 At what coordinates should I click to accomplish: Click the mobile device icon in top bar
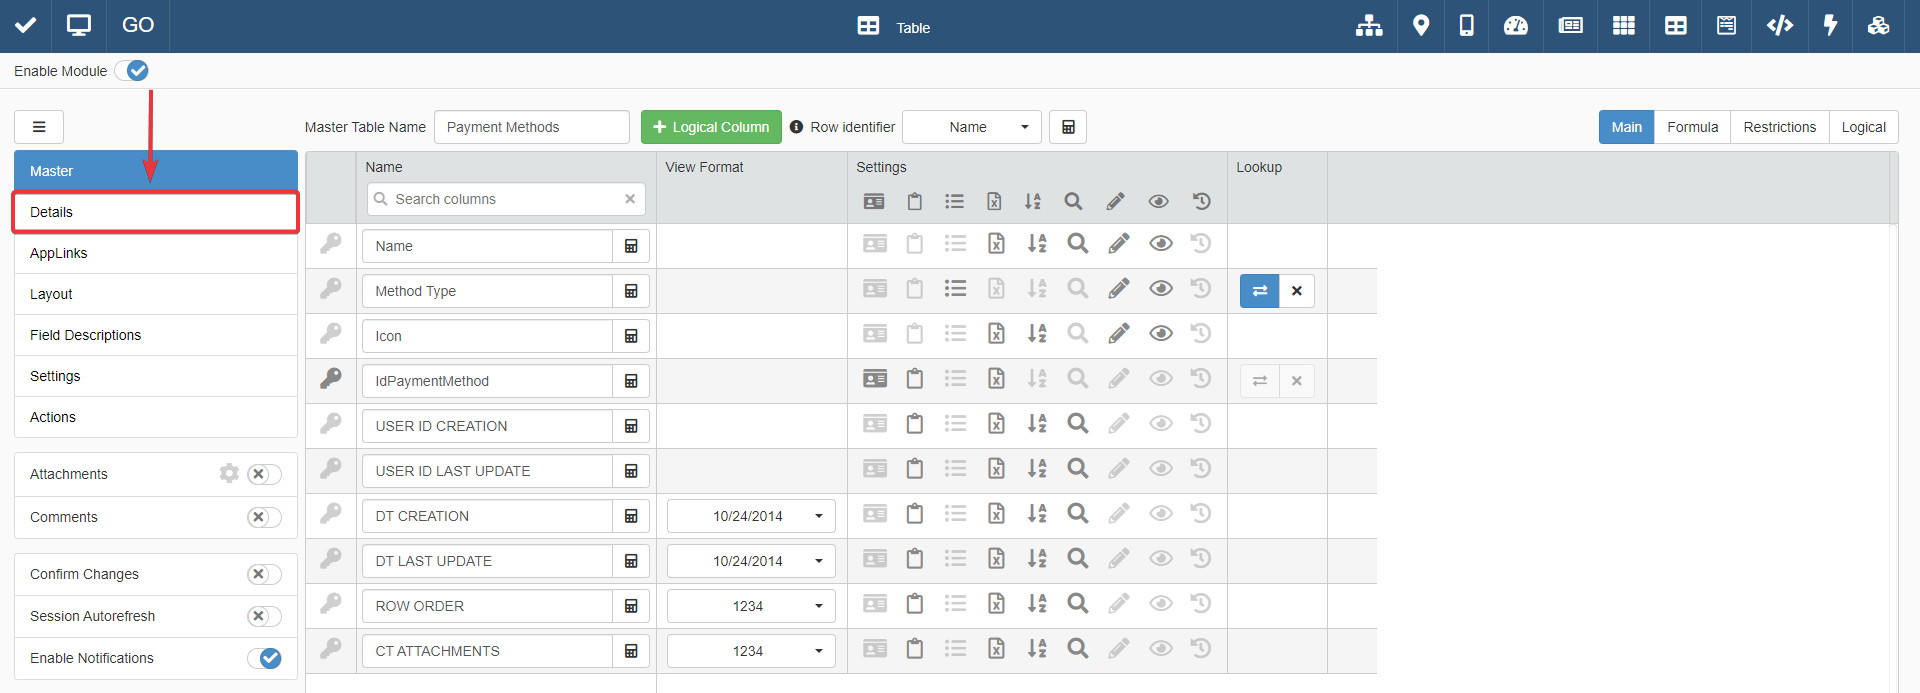1466,26
